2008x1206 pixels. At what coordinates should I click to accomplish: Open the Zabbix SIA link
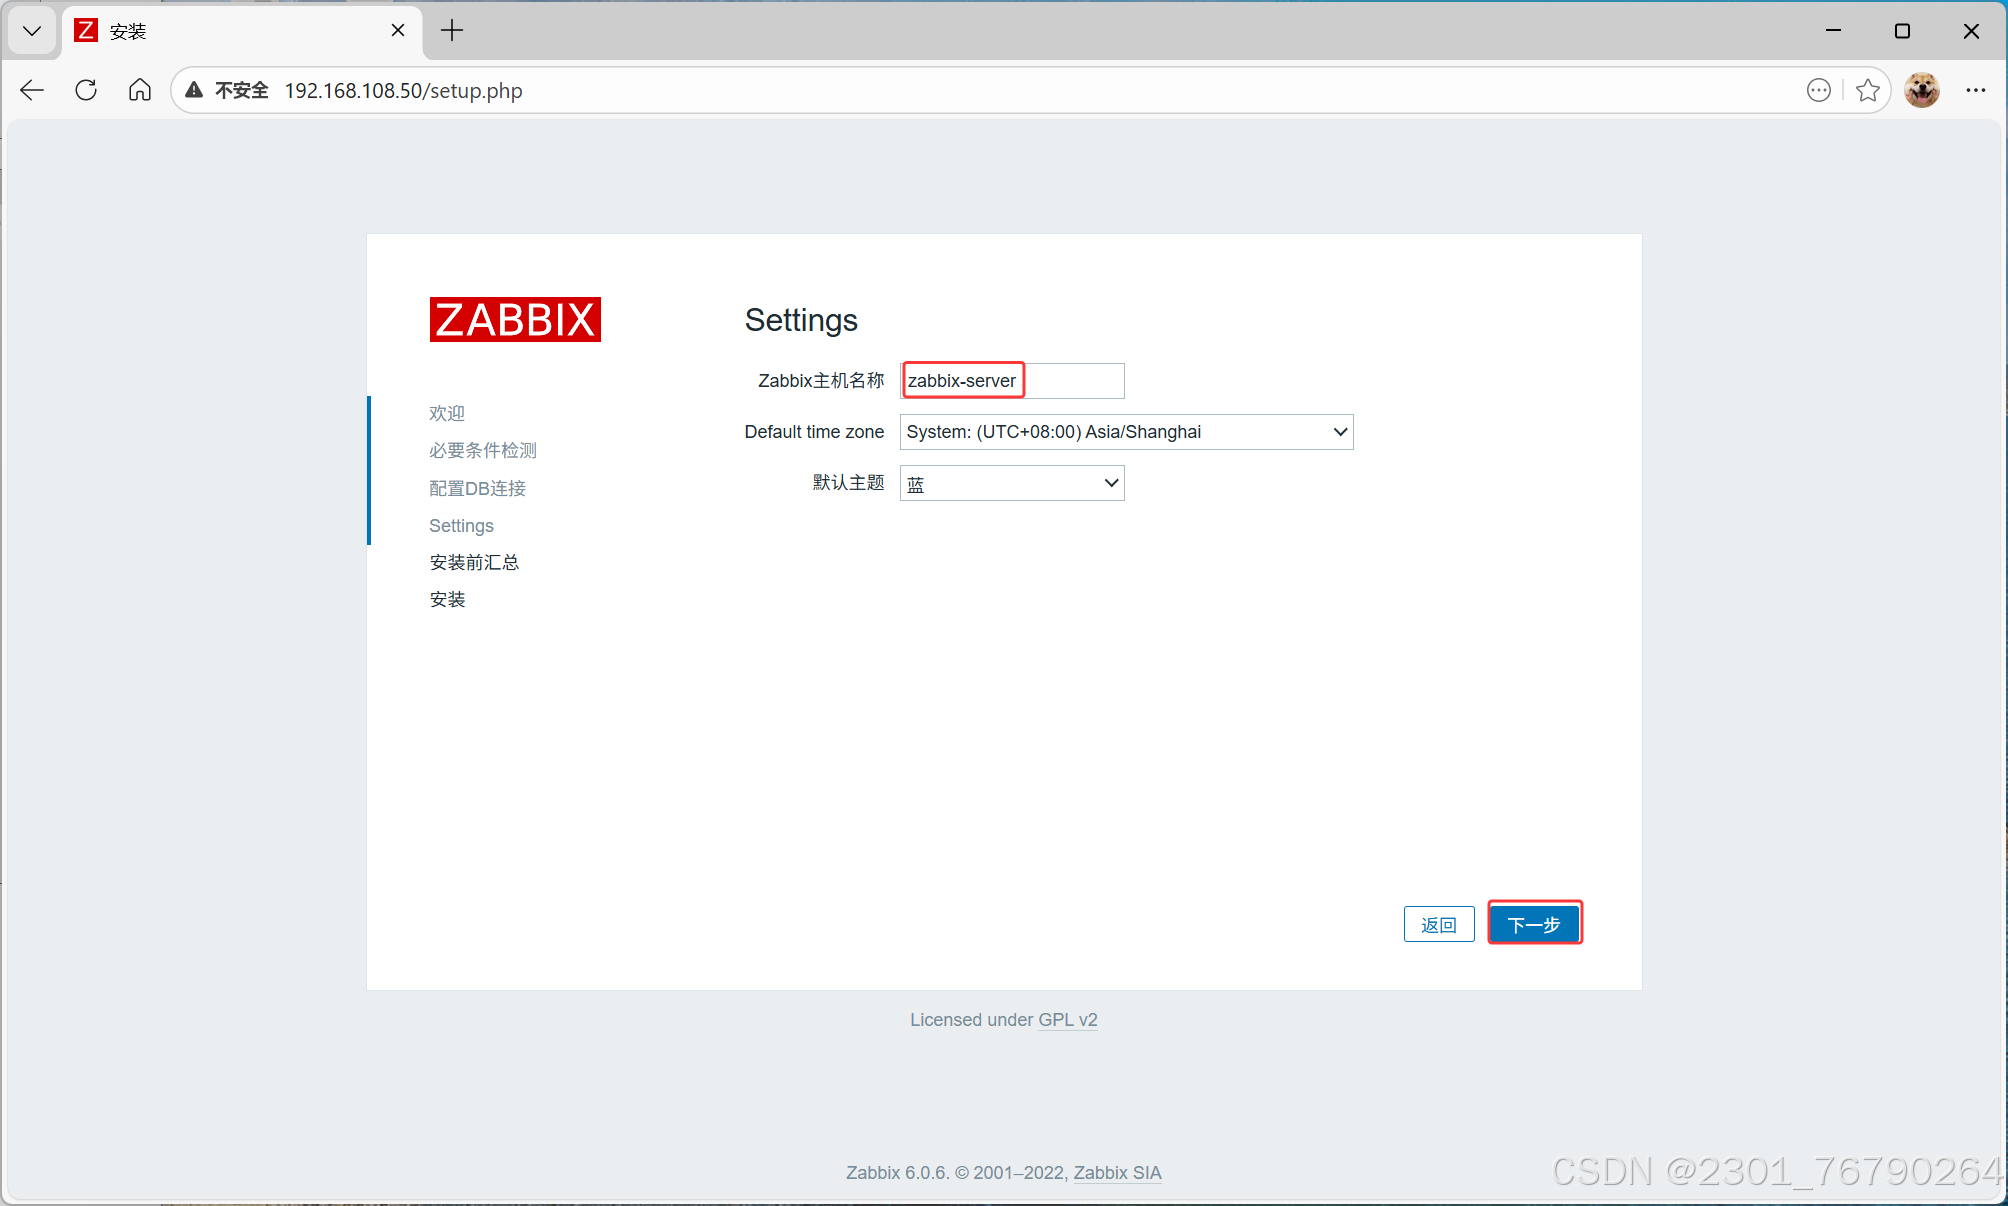tap(1117, 1173)
